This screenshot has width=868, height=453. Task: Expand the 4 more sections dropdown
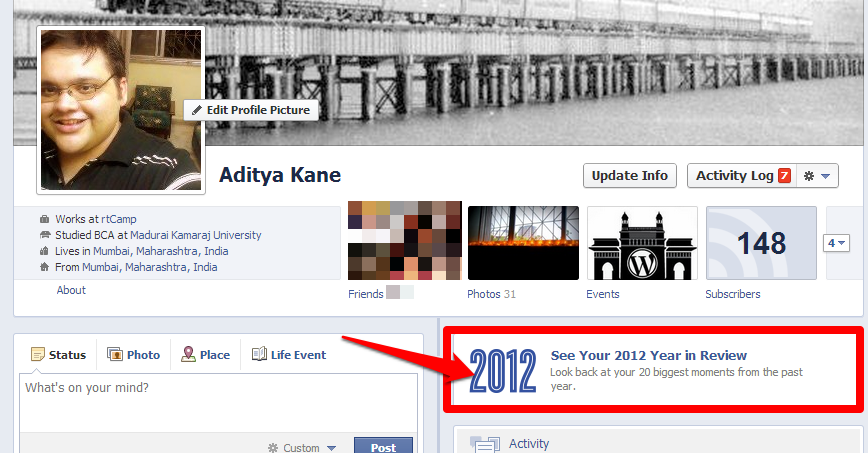[836, 243]
